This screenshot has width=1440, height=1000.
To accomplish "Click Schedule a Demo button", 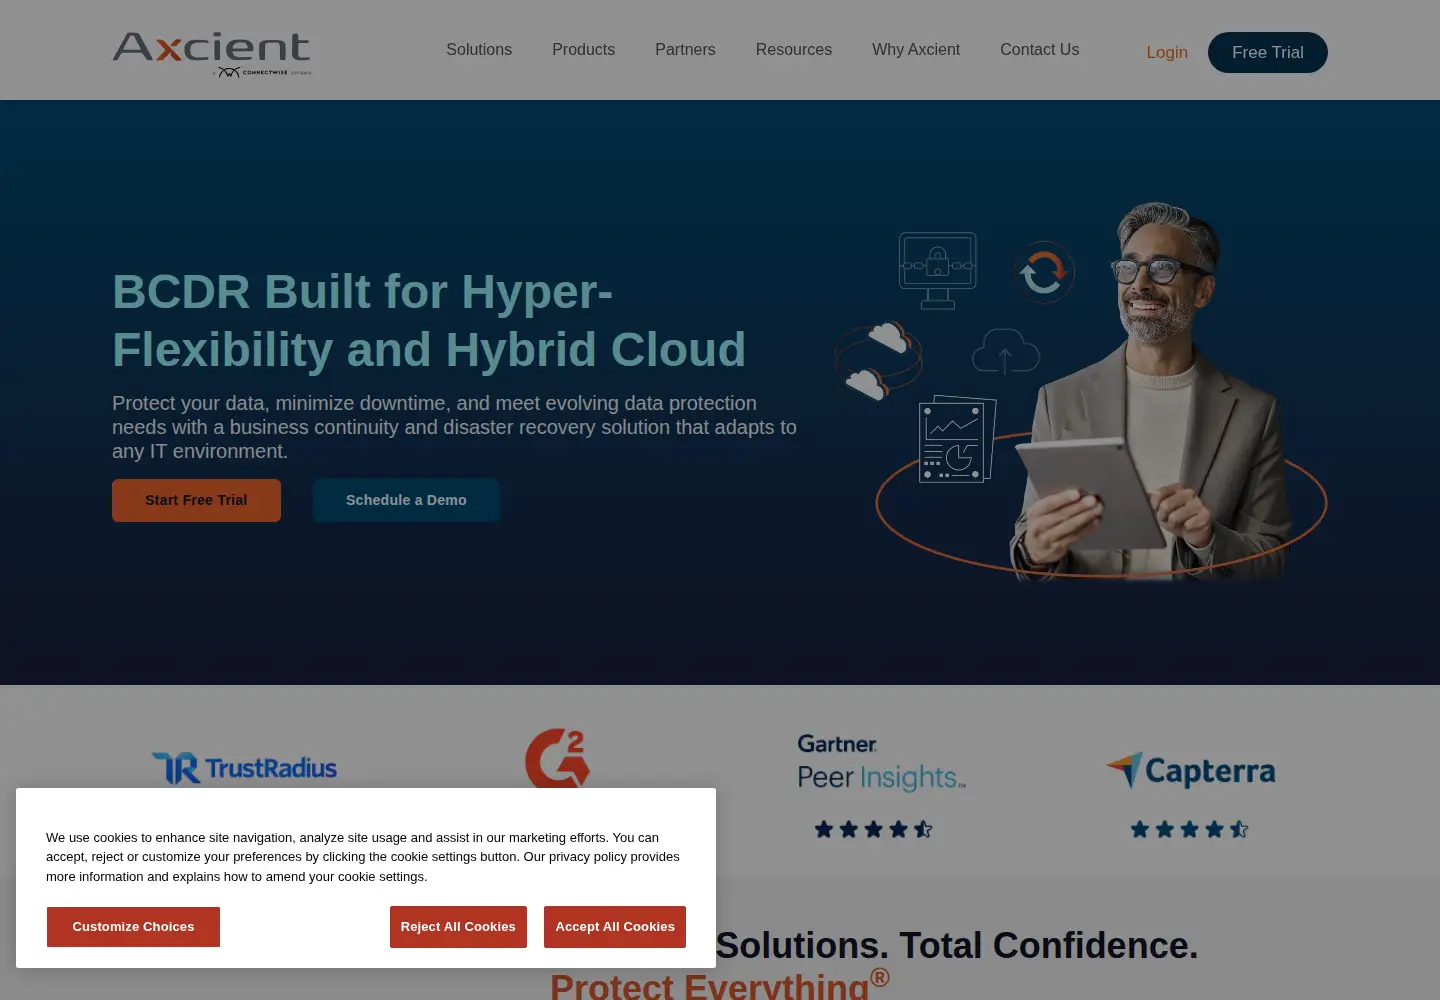I will click(x=406, y=500).
